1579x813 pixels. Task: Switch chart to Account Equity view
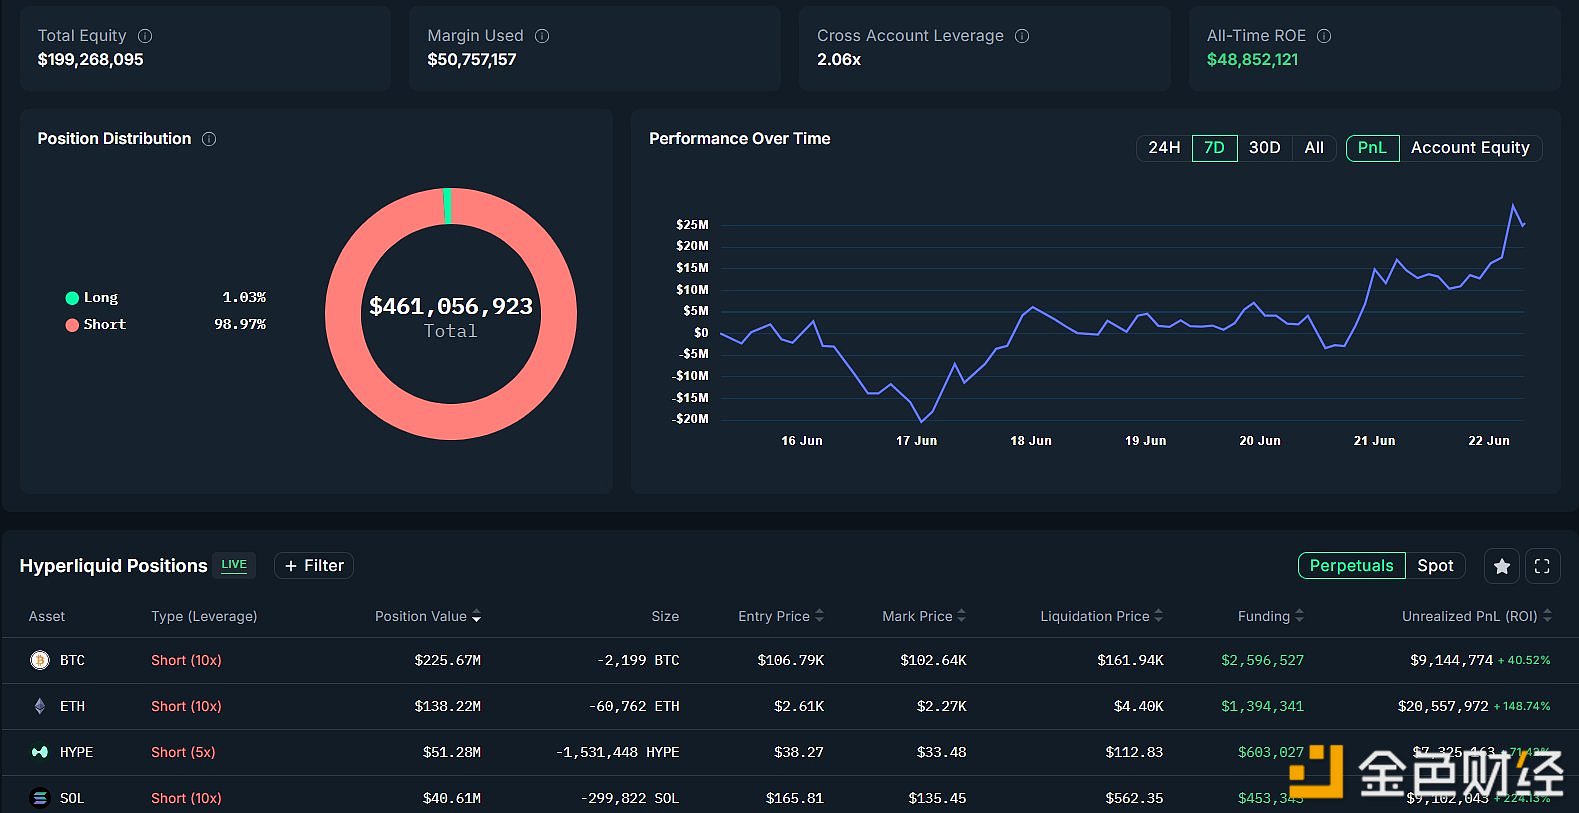point(1469,148)
